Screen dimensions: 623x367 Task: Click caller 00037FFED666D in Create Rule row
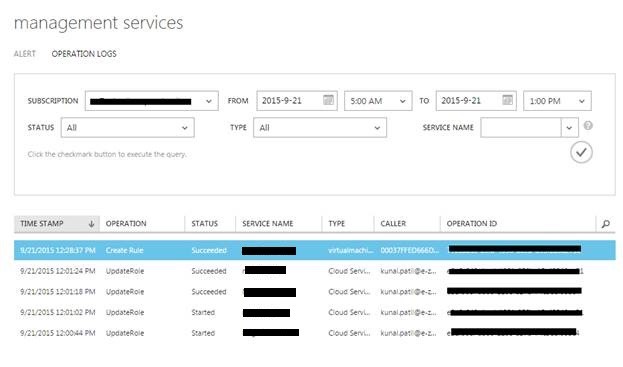(410, 250)
